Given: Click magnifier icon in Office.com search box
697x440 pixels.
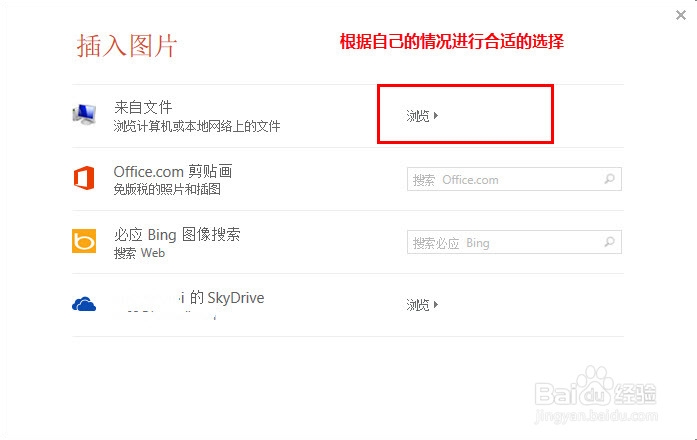Looking at the screenshot, I should [x=609, y=179].
